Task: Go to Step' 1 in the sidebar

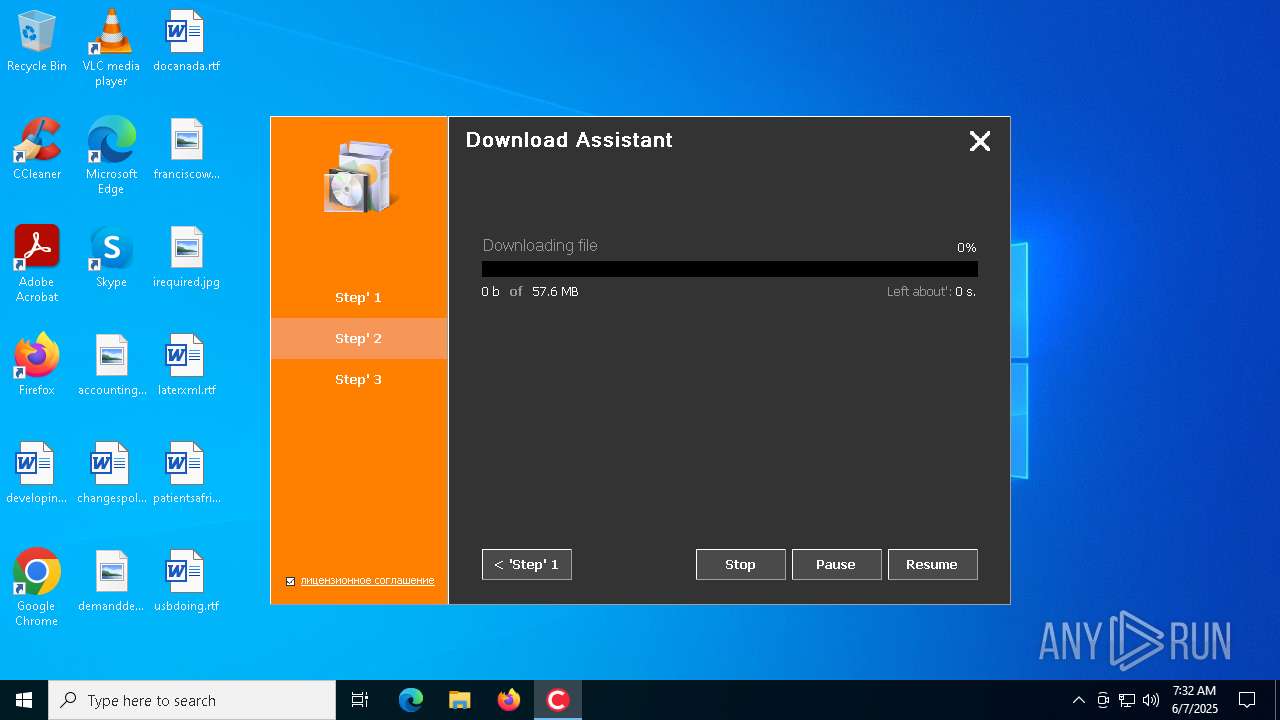Action: 359,298
